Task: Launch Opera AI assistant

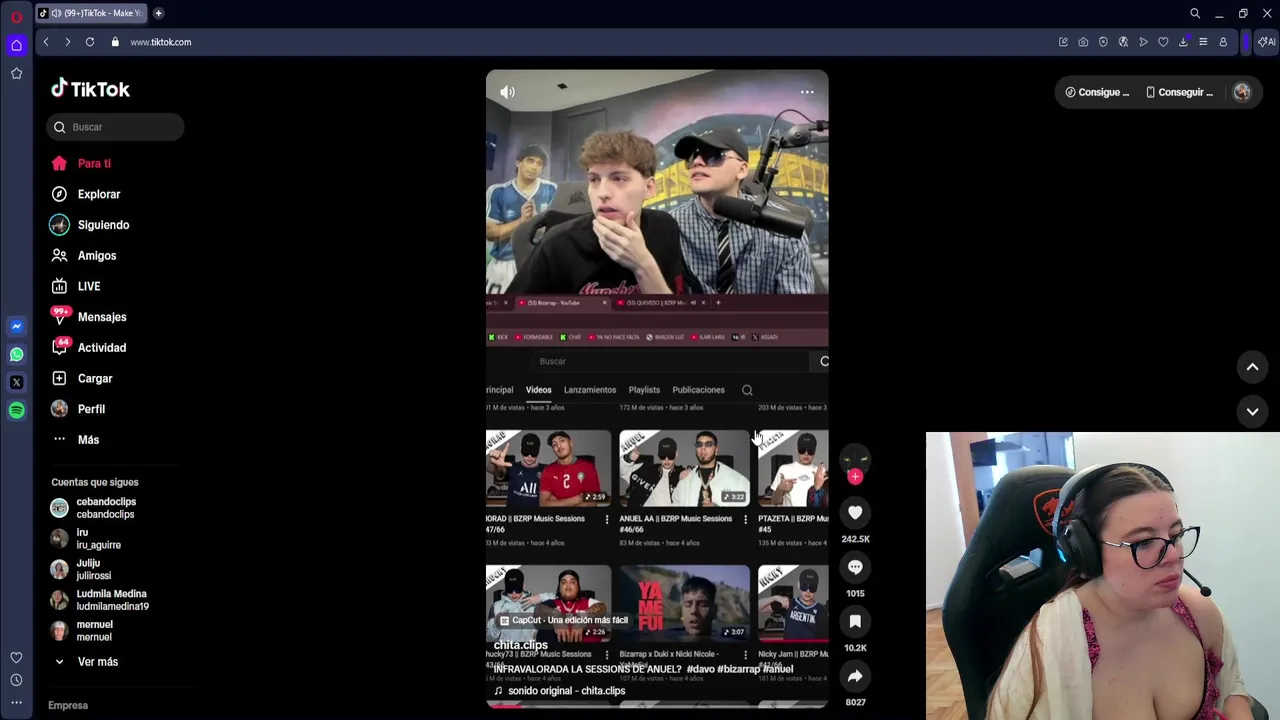Action: point(1267,42)
